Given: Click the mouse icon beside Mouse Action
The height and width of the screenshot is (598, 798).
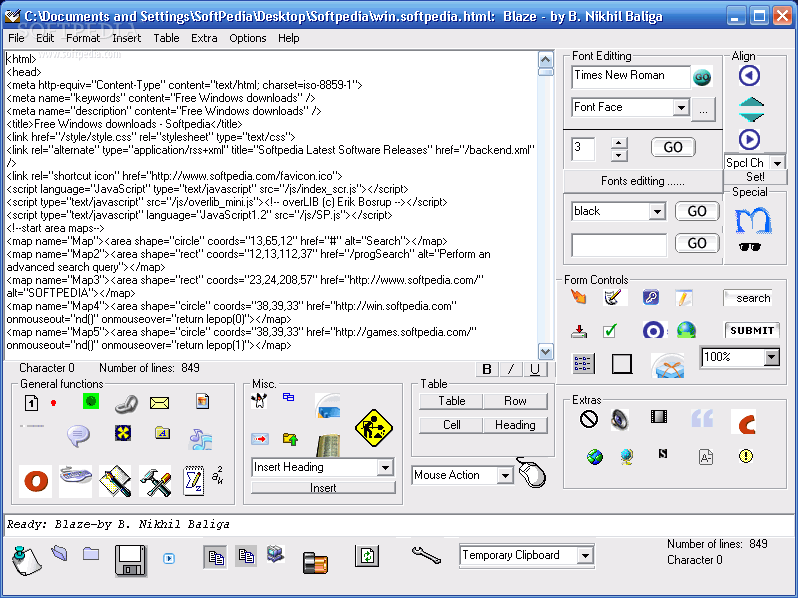Looking at the screenshot, I should (x=531, y=472).
